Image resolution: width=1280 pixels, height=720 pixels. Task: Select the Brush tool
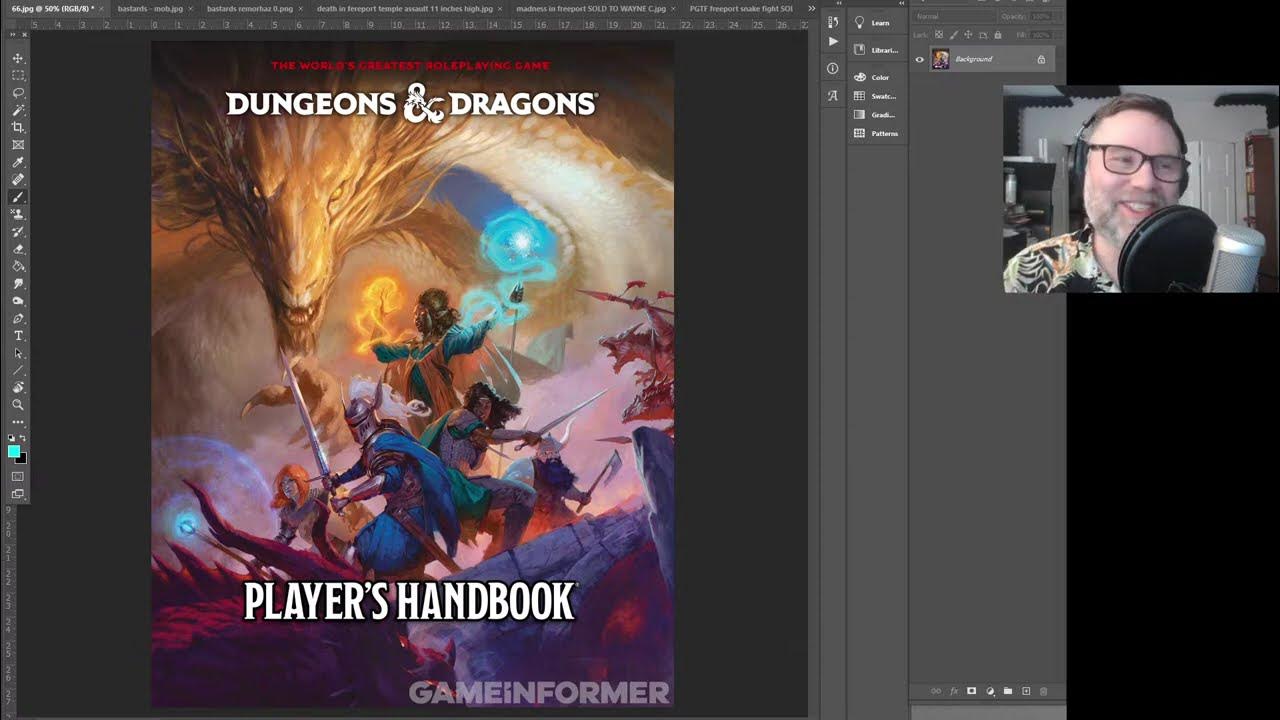(x=18, y=197)
